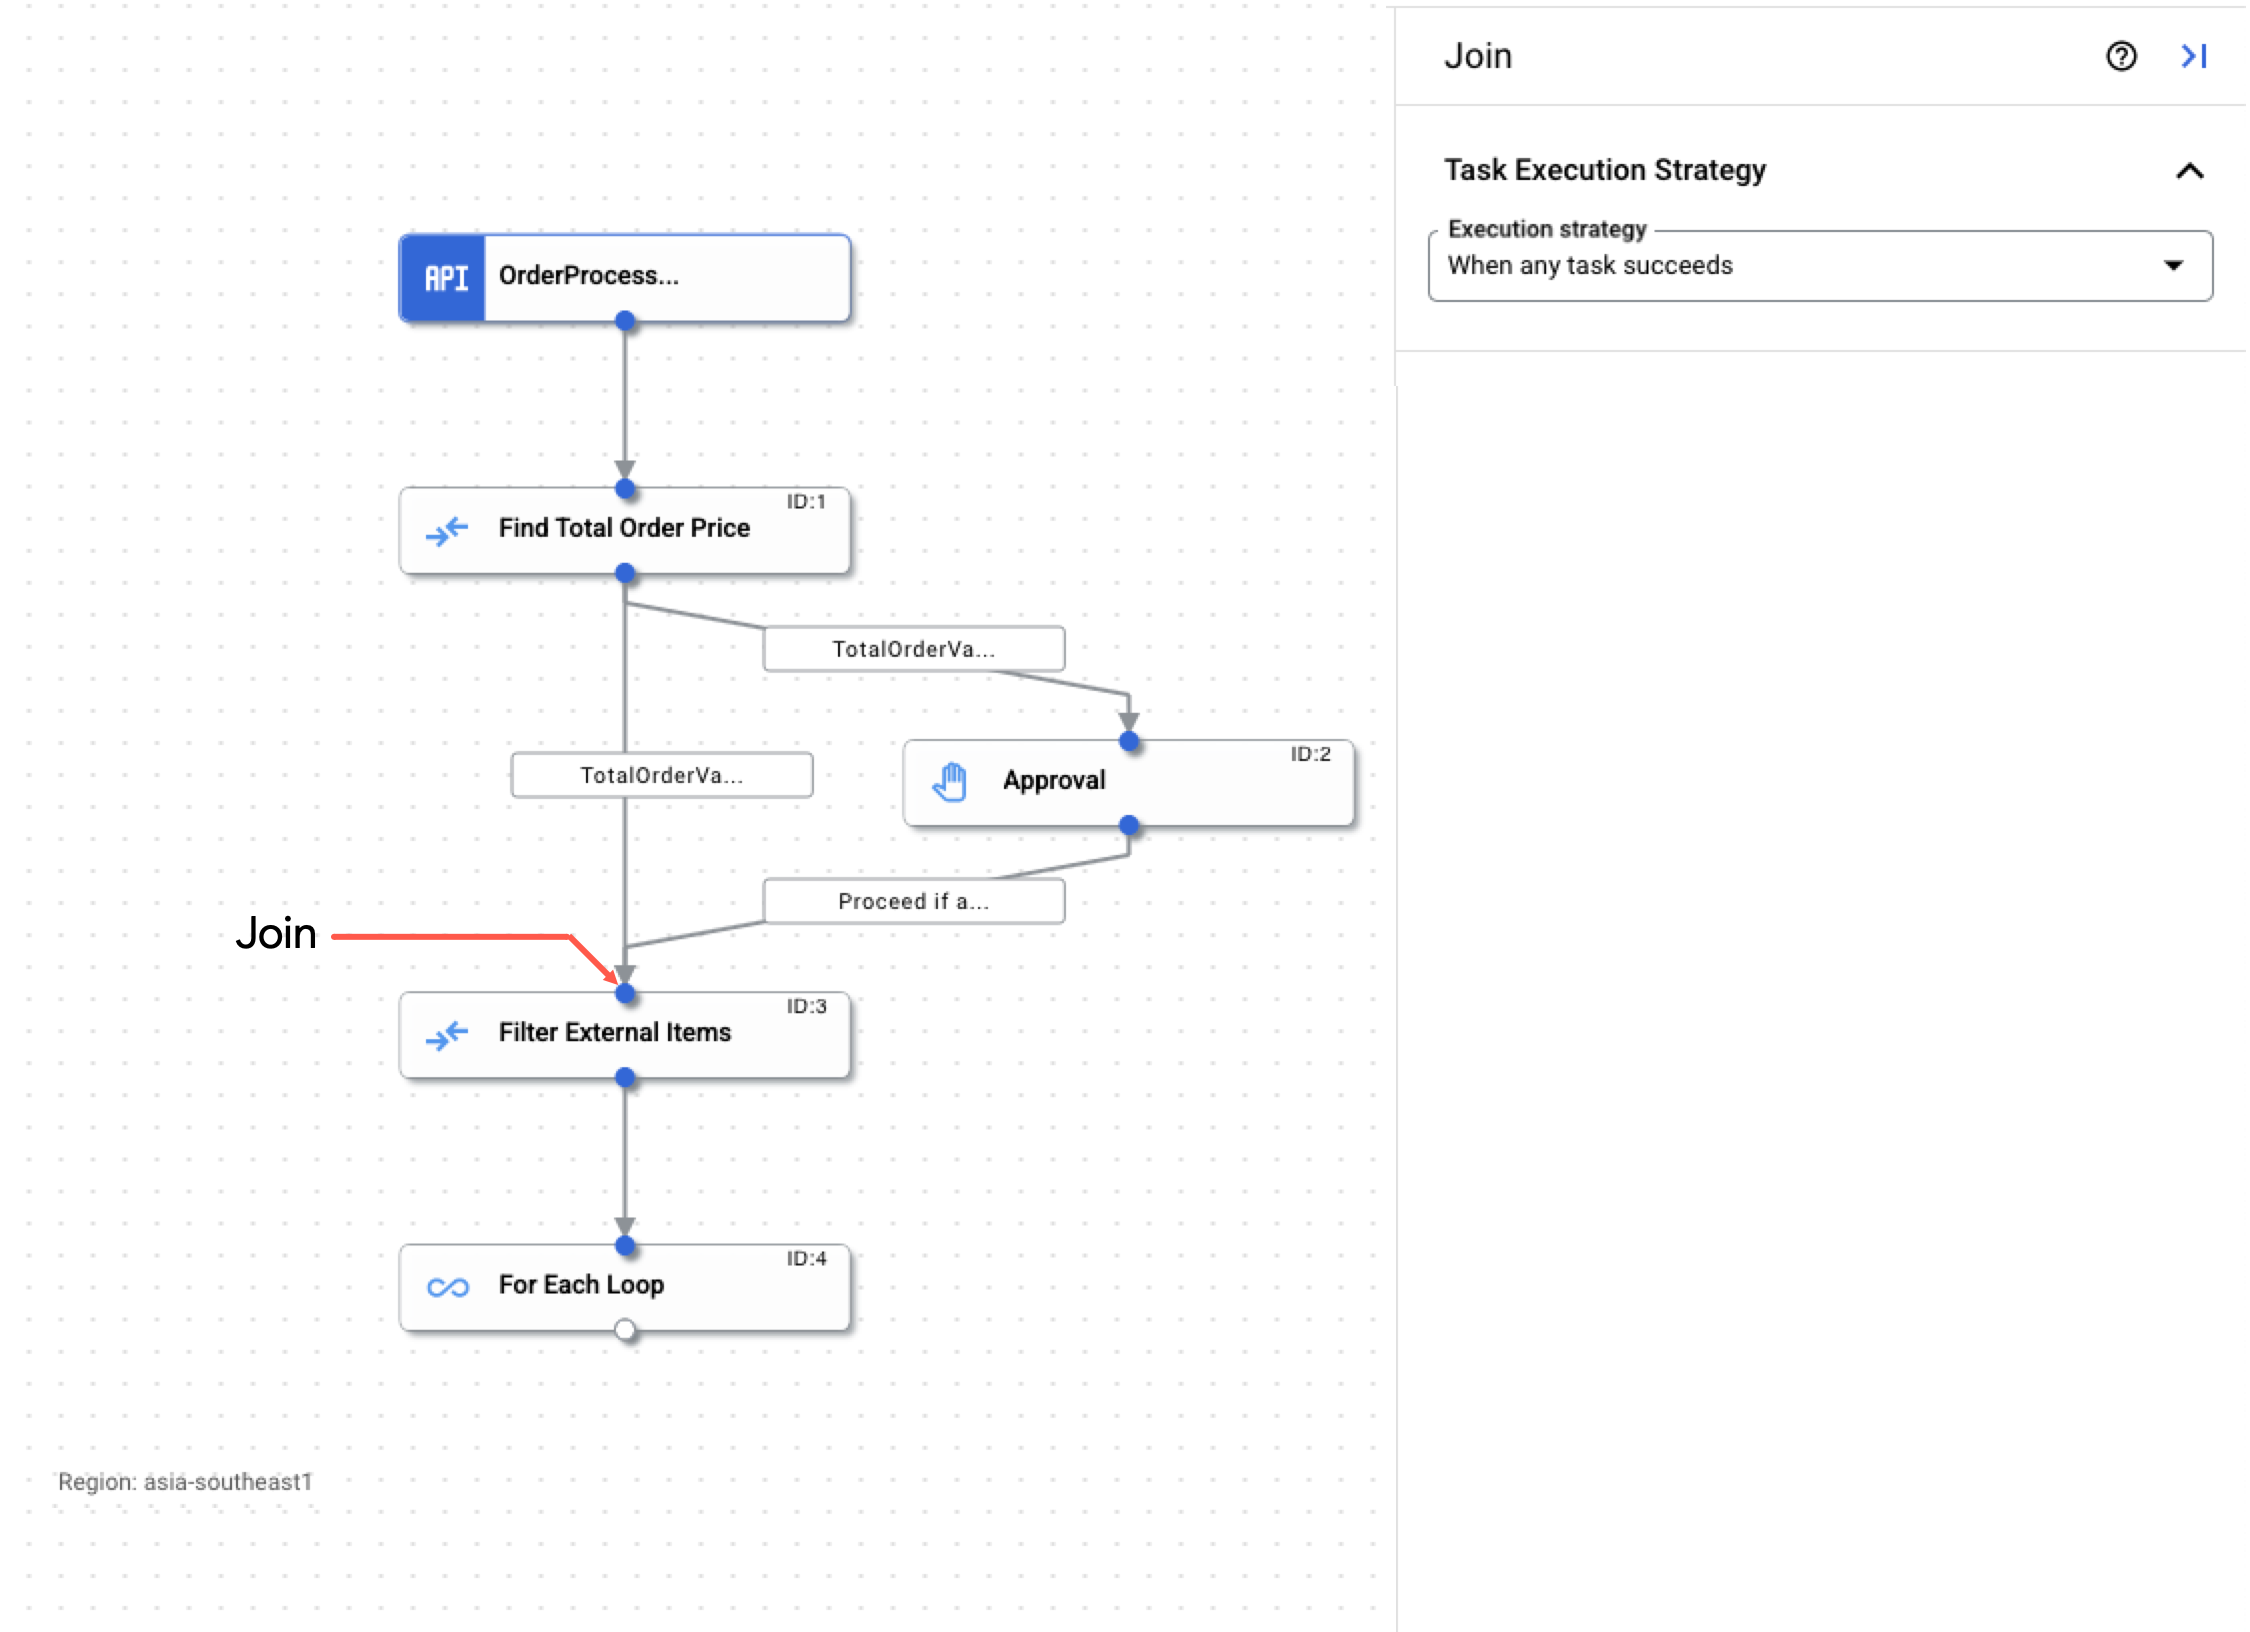Click the Filter External Items node

coord(618,1031)
